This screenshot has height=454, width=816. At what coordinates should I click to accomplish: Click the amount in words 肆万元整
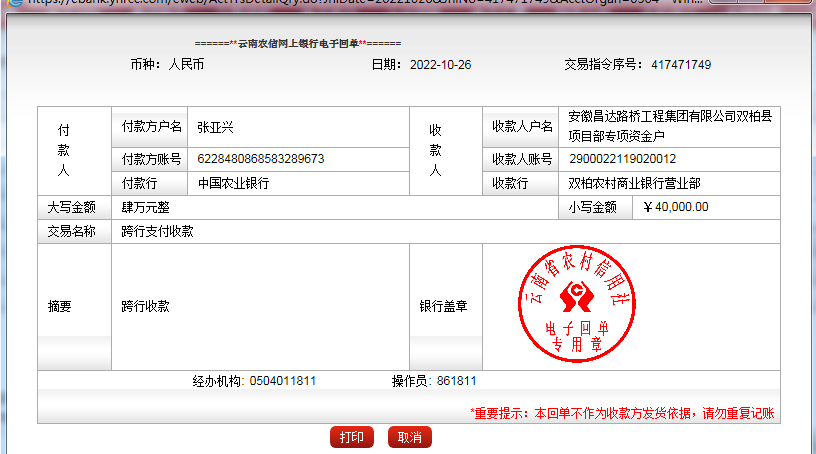(146, 208)
